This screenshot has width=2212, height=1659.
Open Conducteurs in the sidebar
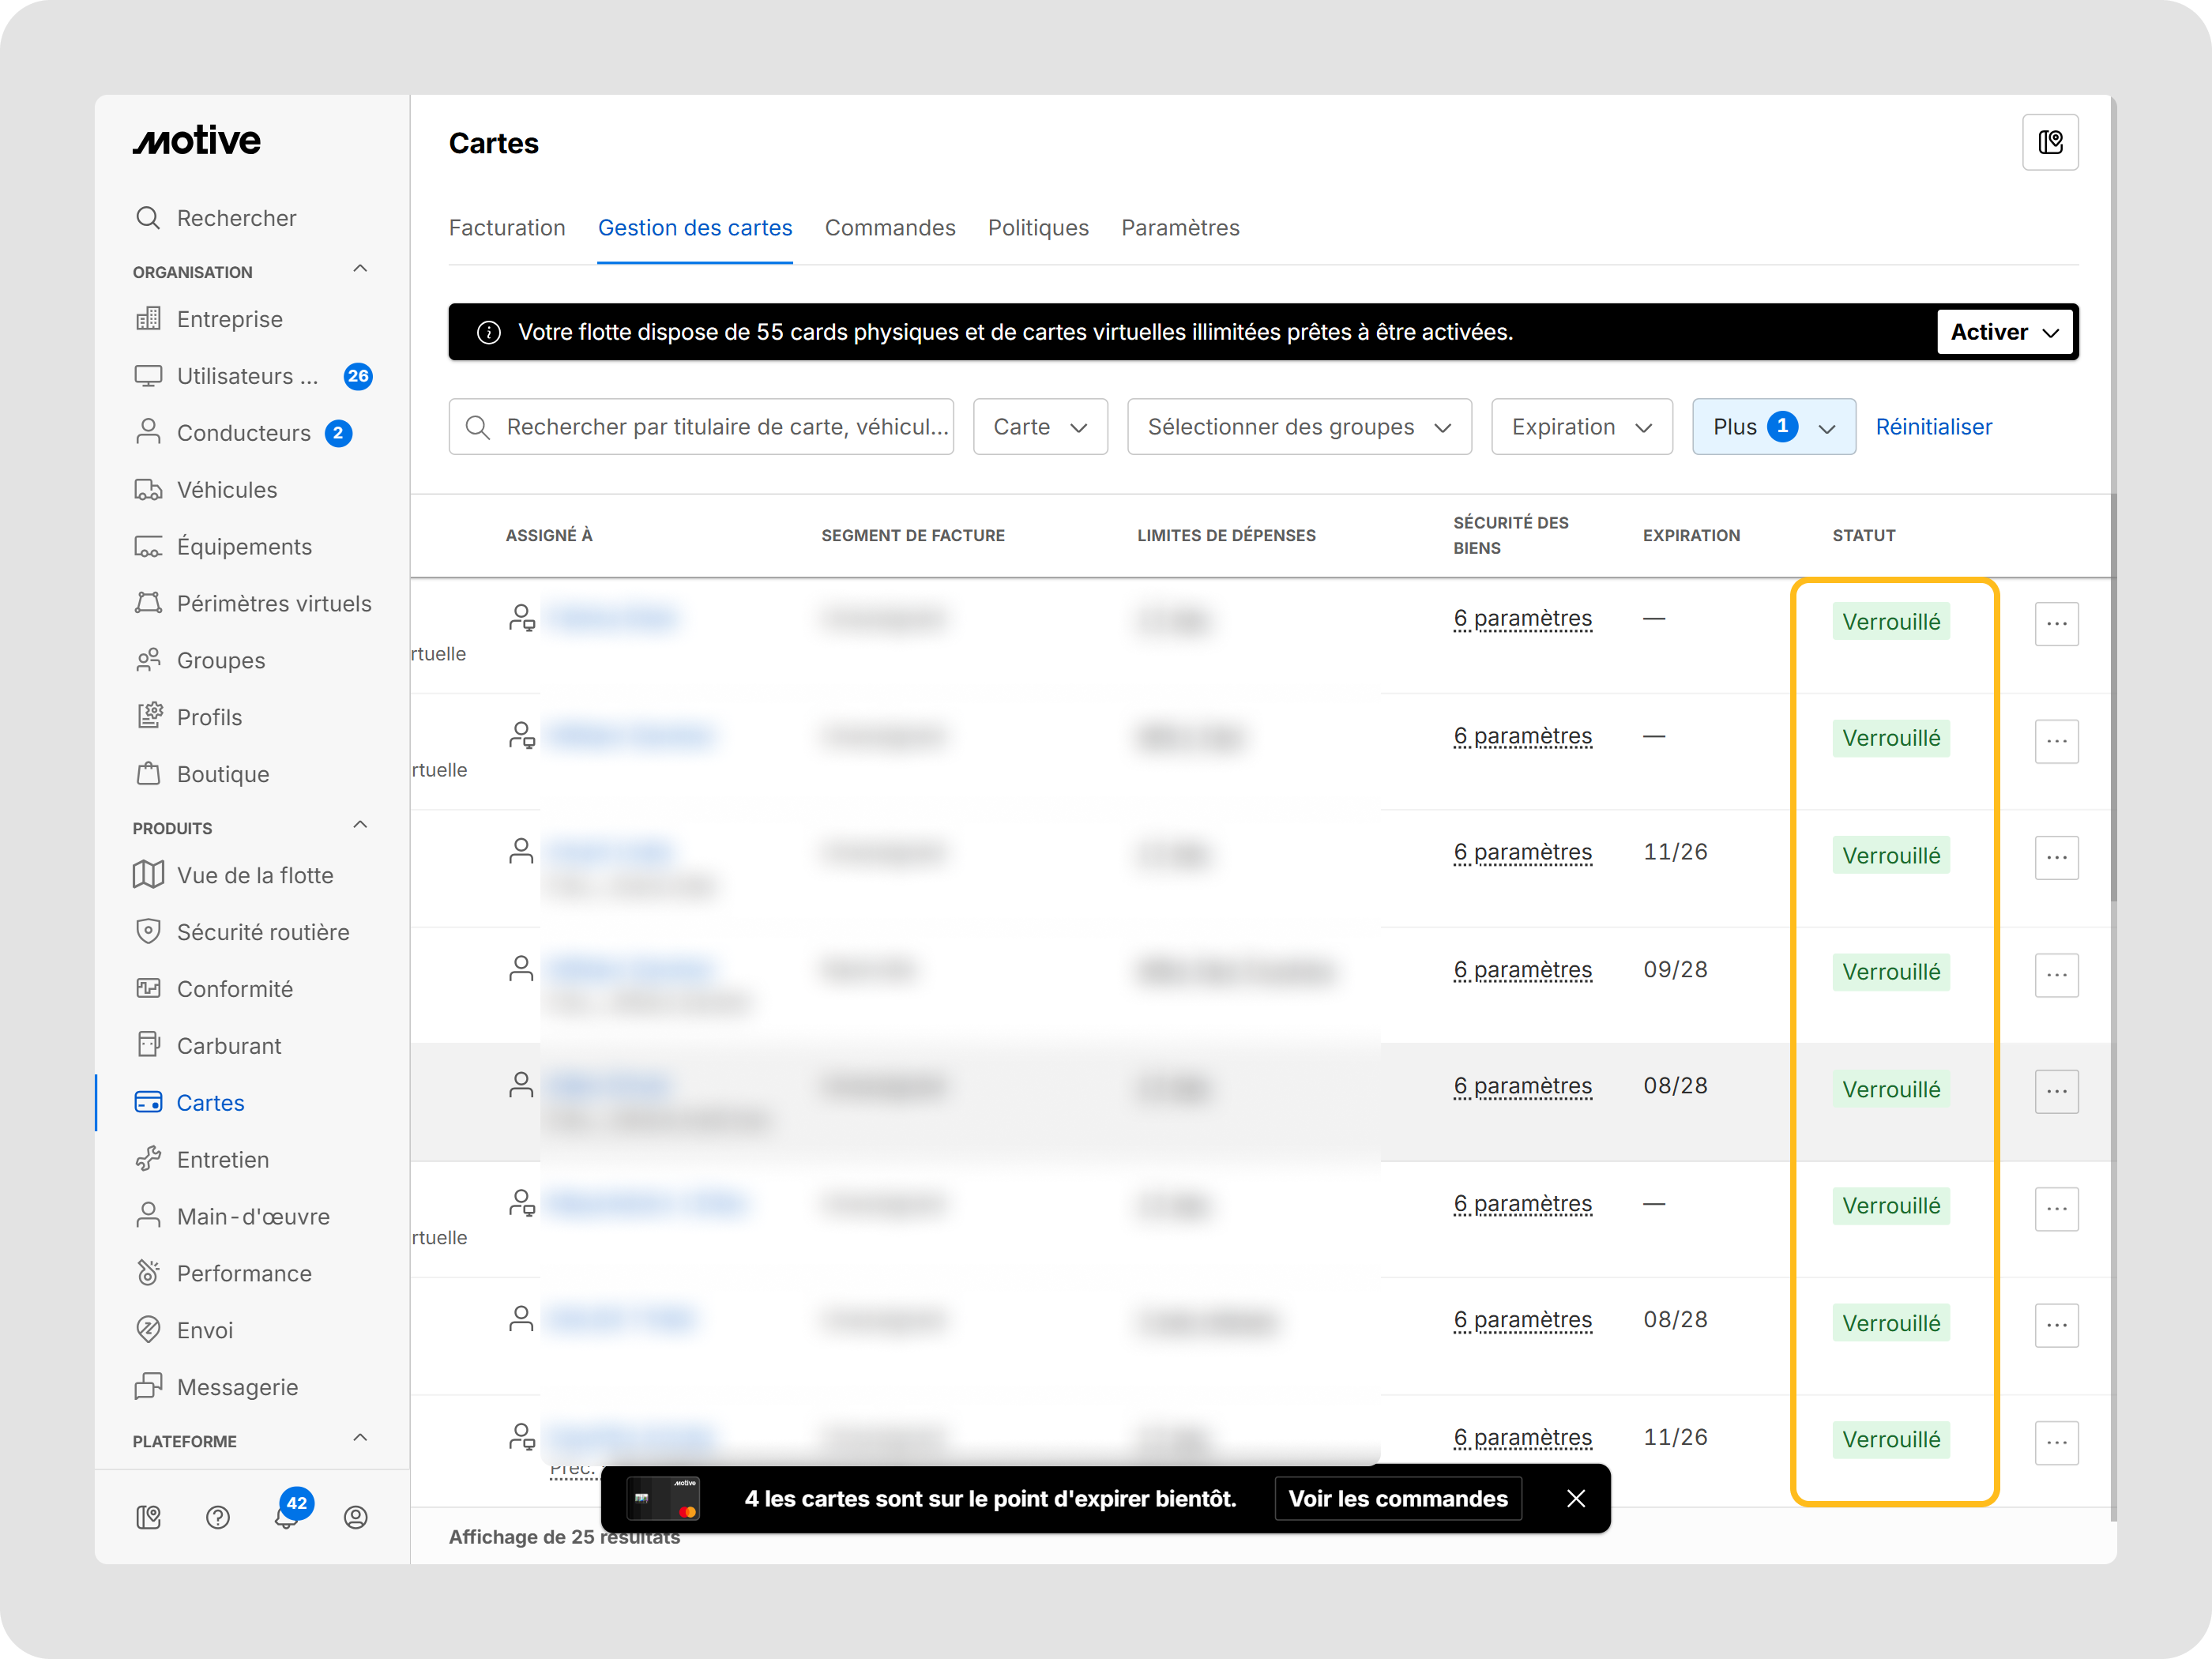tap(243, 433)
